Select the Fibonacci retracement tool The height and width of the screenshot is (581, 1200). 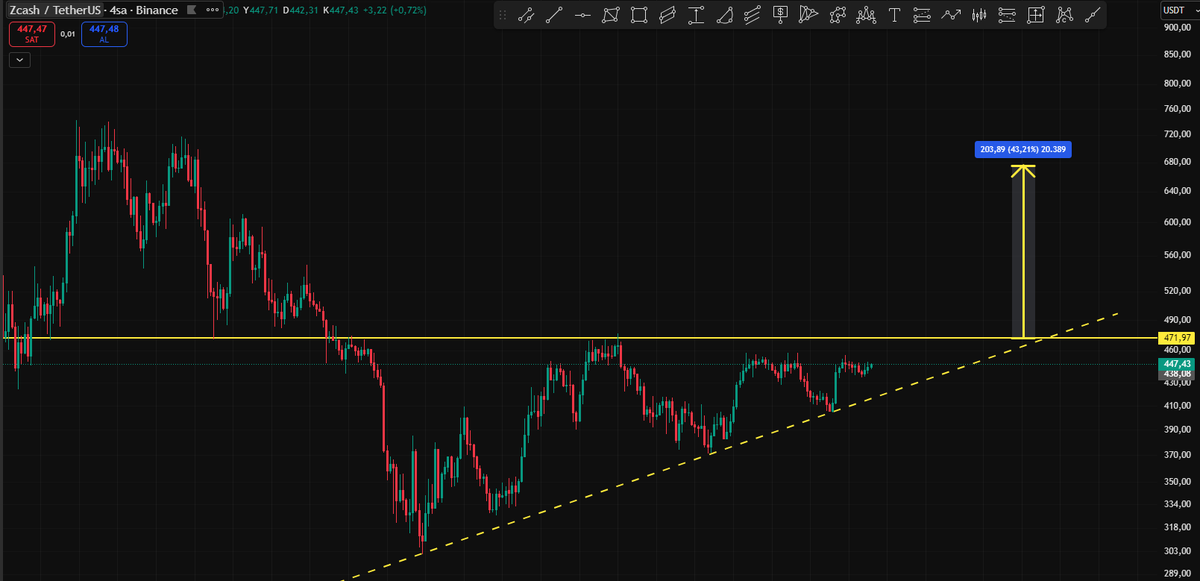[x=922, y=15]
